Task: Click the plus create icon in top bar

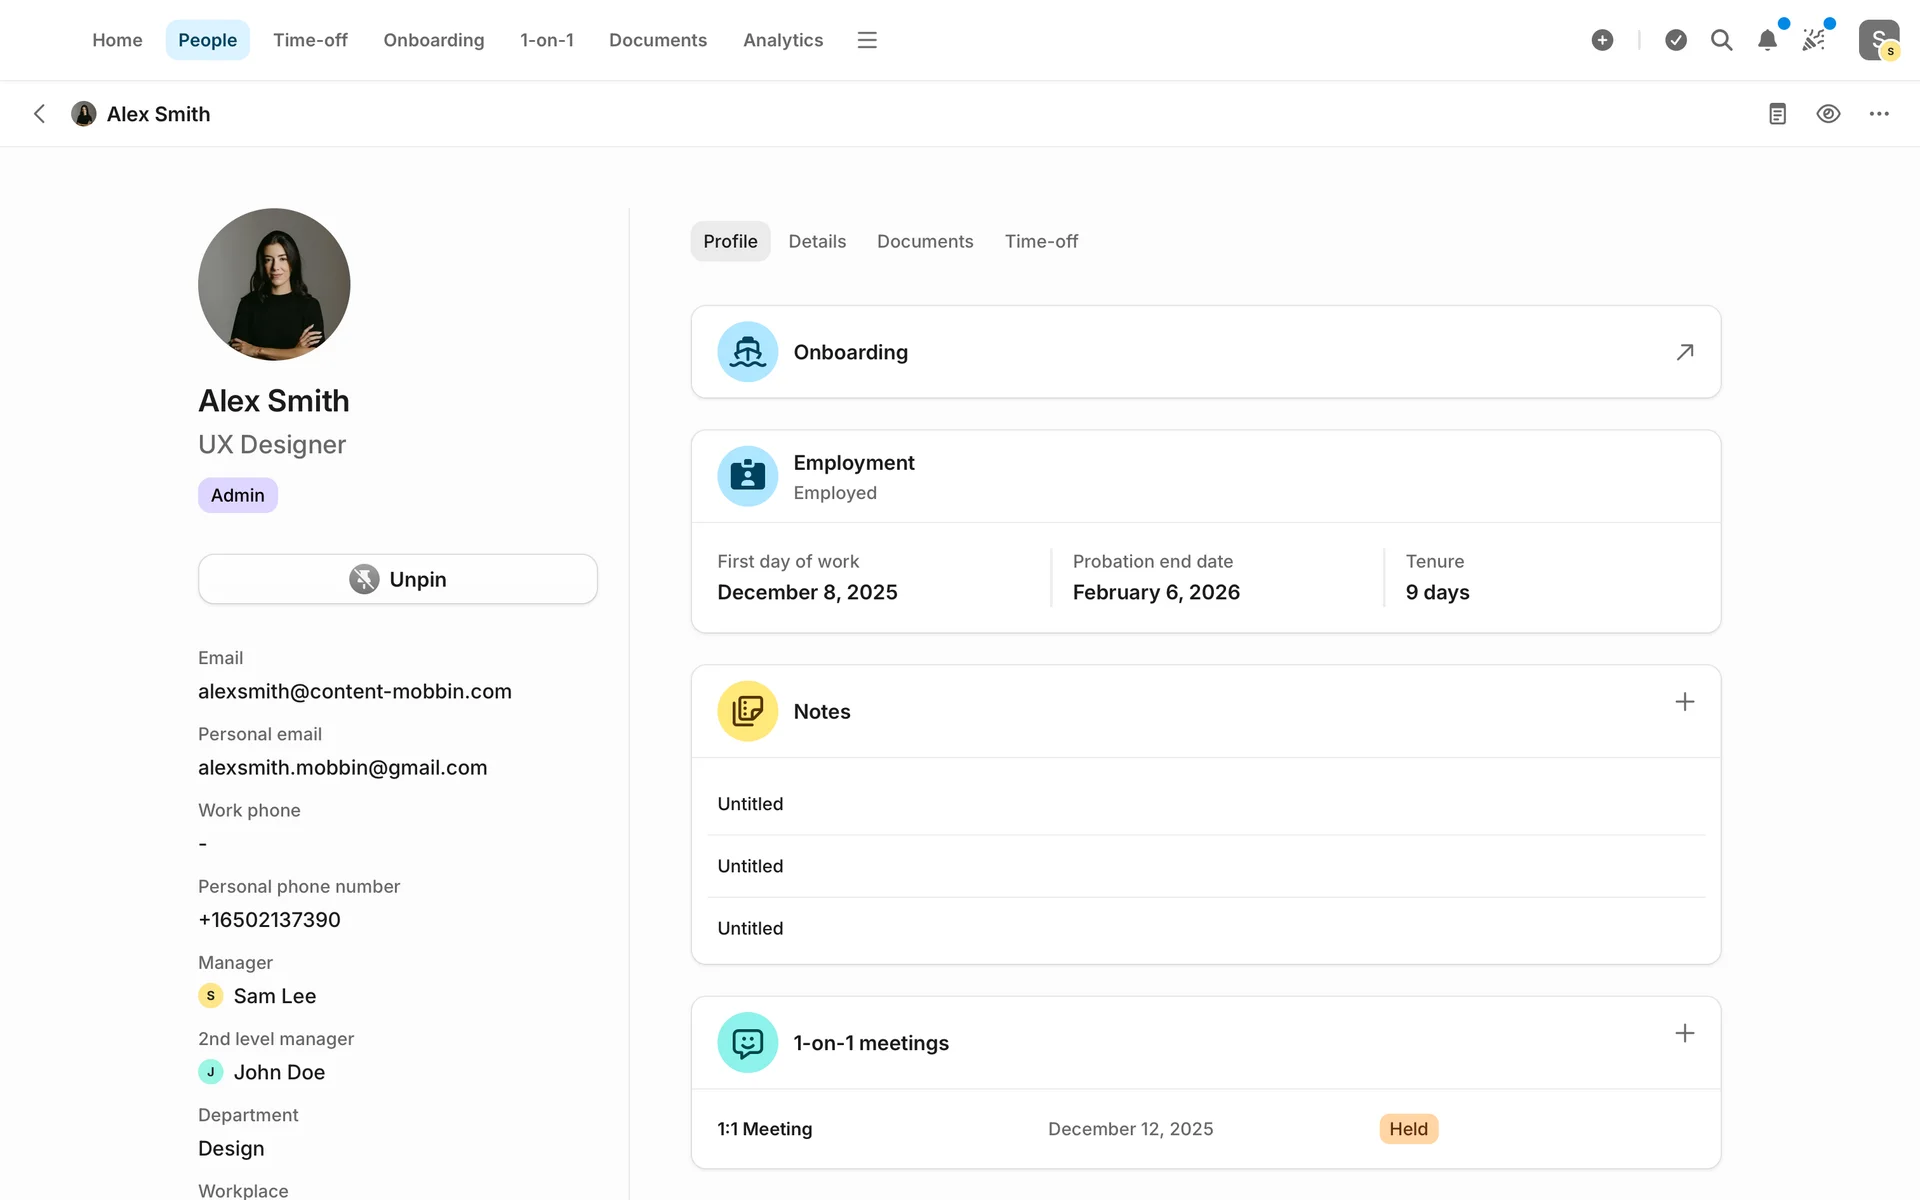Action: coord(1602,40)
